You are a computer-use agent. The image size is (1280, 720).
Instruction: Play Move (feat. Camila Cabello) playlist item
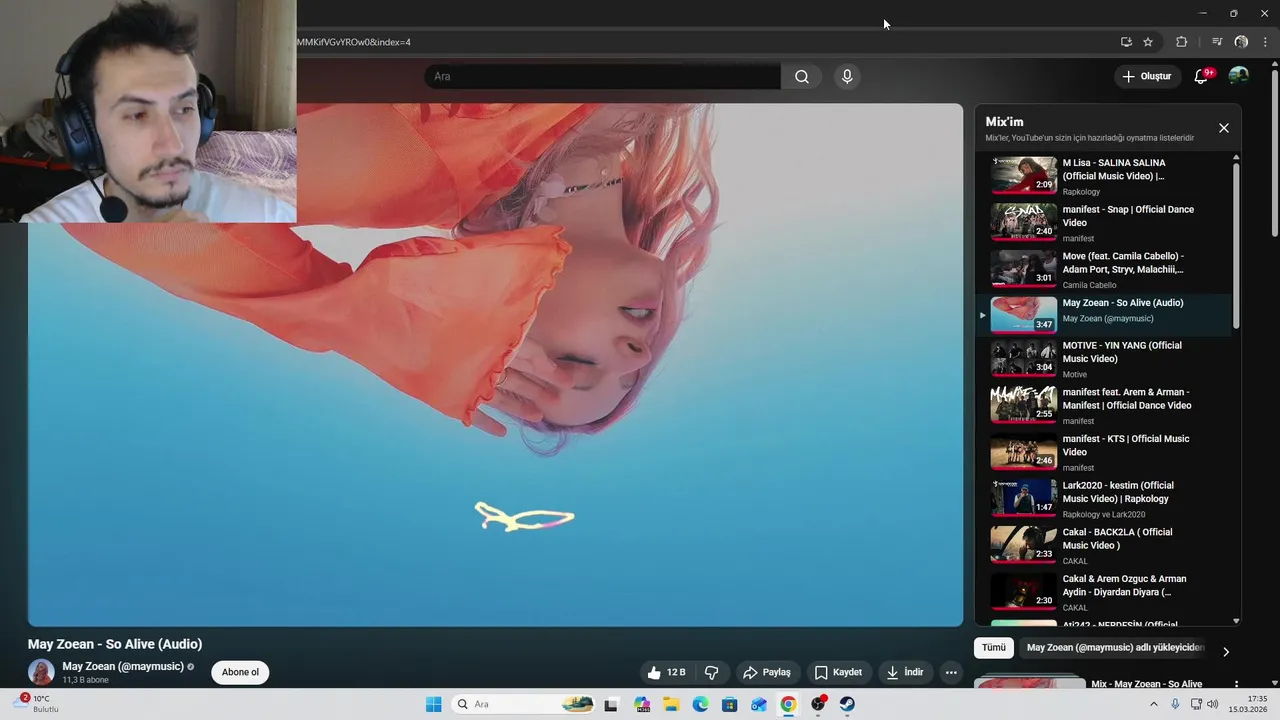click(x=1104, y=270)
